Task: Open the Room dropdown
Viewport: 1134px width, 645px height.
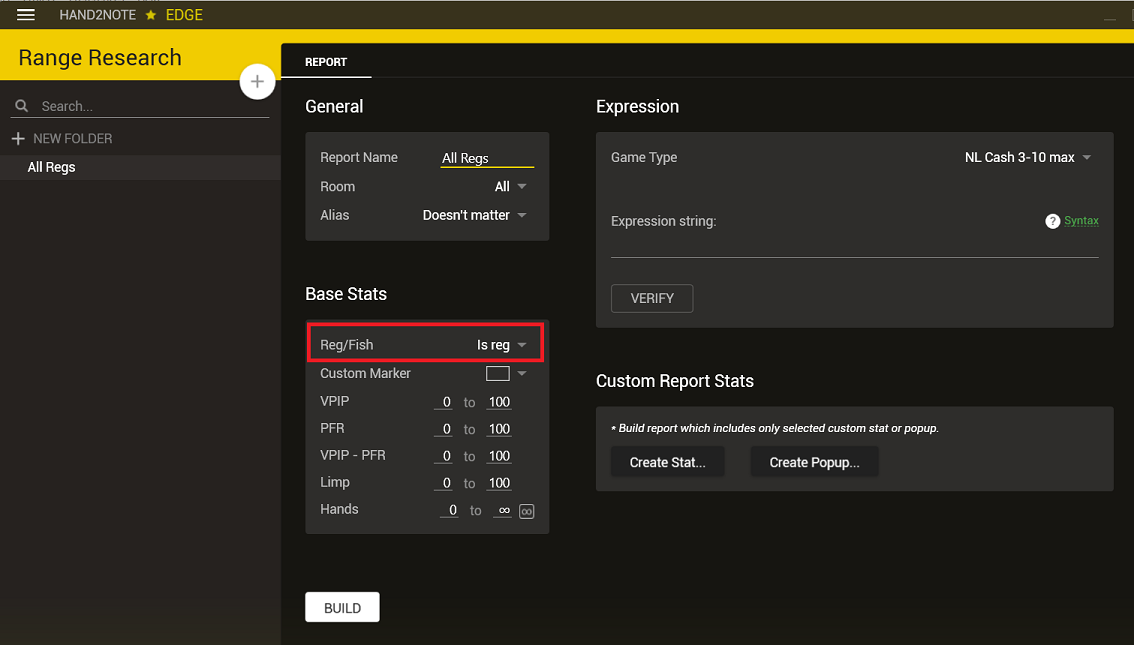Action: pos(511,187)
